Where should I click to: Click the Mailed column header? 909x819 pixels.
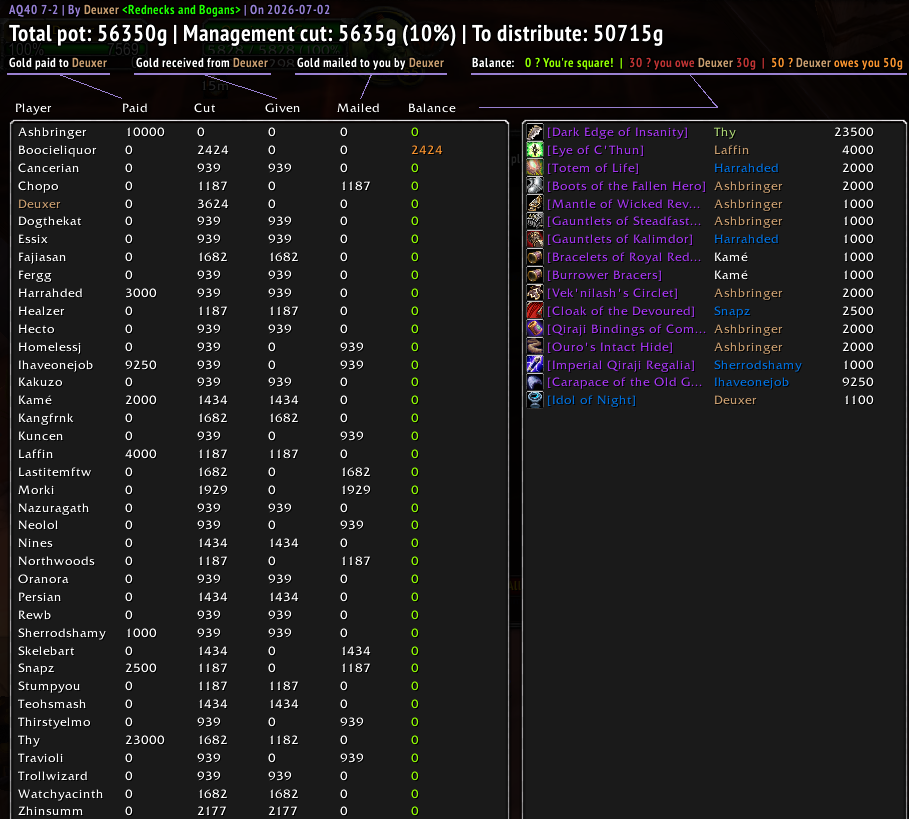358,108
